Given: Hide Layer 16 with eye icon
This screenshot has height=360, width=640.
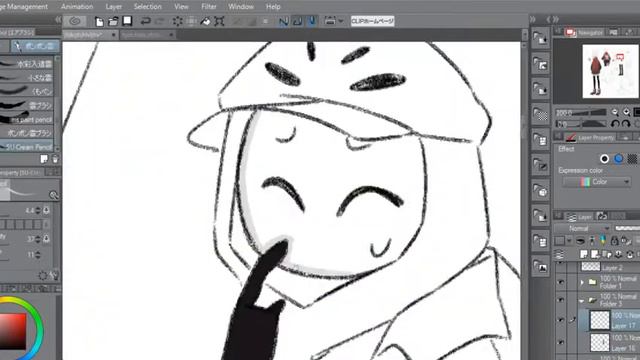Looking at the screenshot, I should (561, 342).
